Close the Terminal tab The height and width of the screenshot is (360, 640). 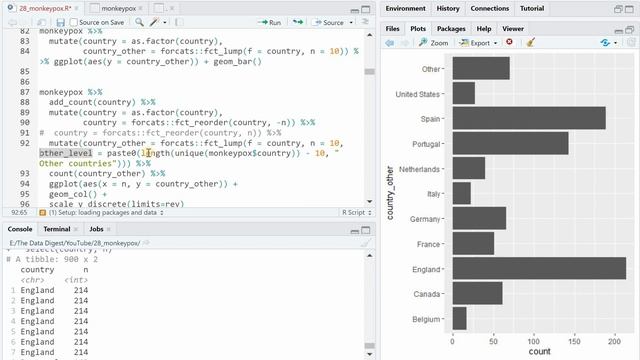point(76,229)
